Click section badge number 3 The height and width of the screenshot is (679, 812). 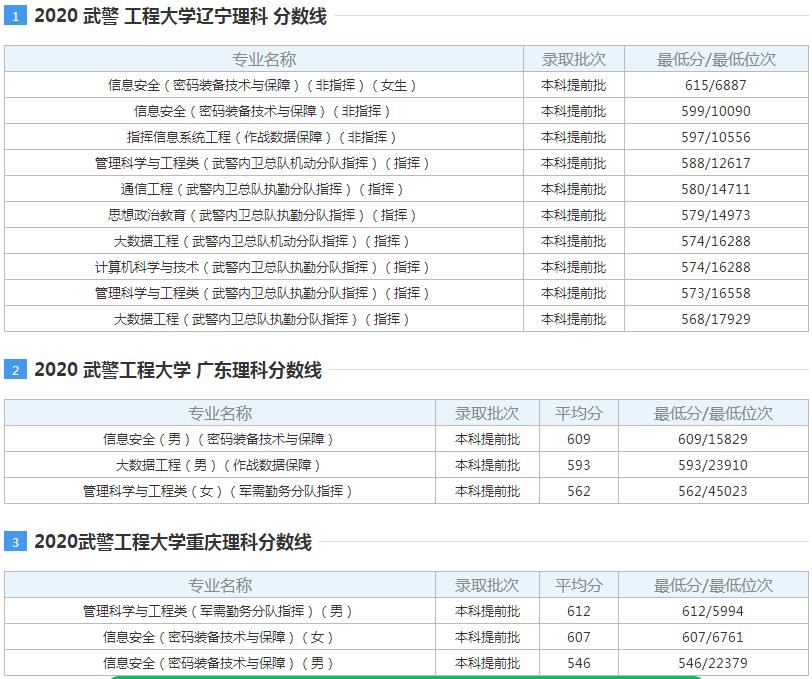click(x=15, y=542)
